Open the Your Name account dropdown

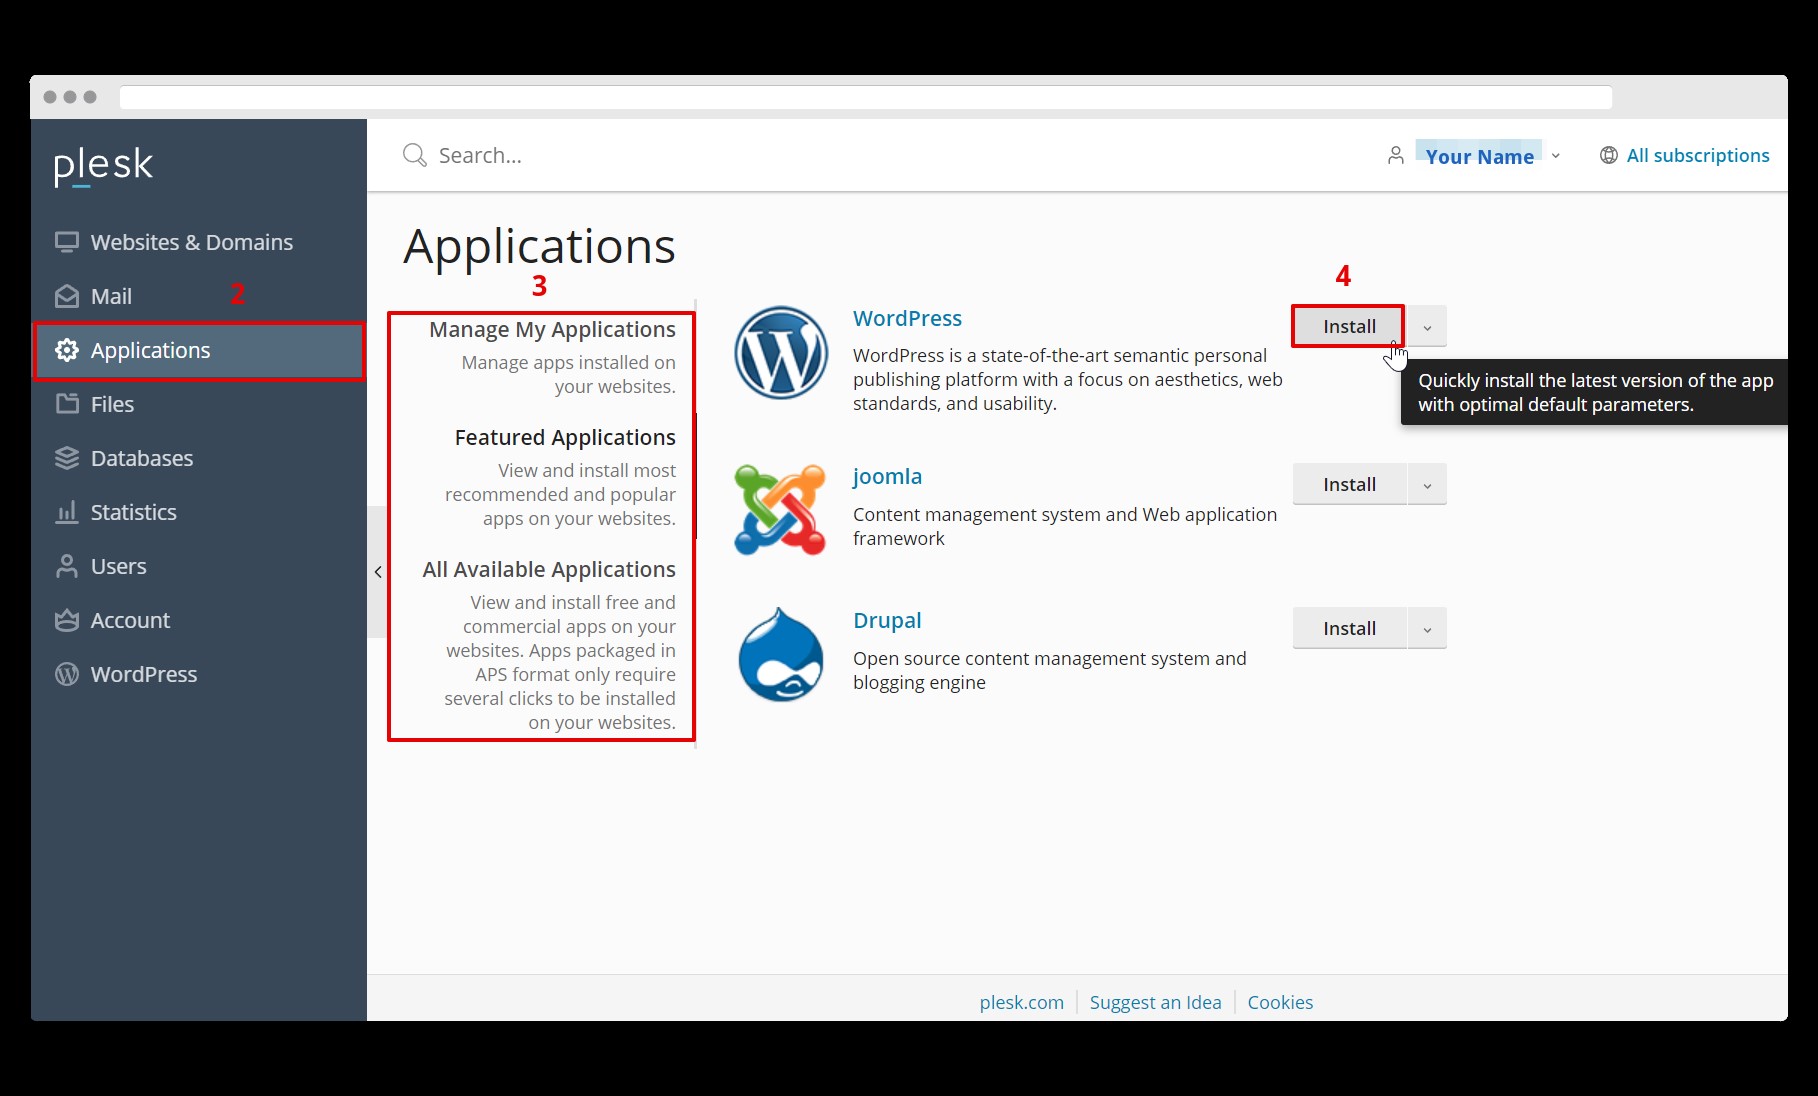(x=1489, y=156)
